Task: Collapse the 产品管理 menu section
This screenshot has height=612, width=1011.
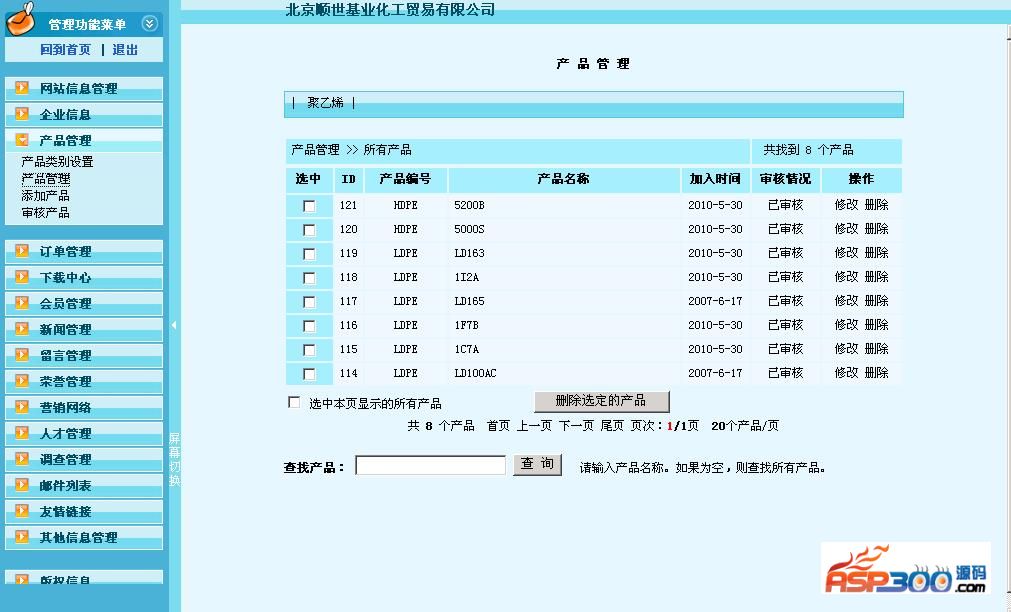Action: tap(84, 140)
